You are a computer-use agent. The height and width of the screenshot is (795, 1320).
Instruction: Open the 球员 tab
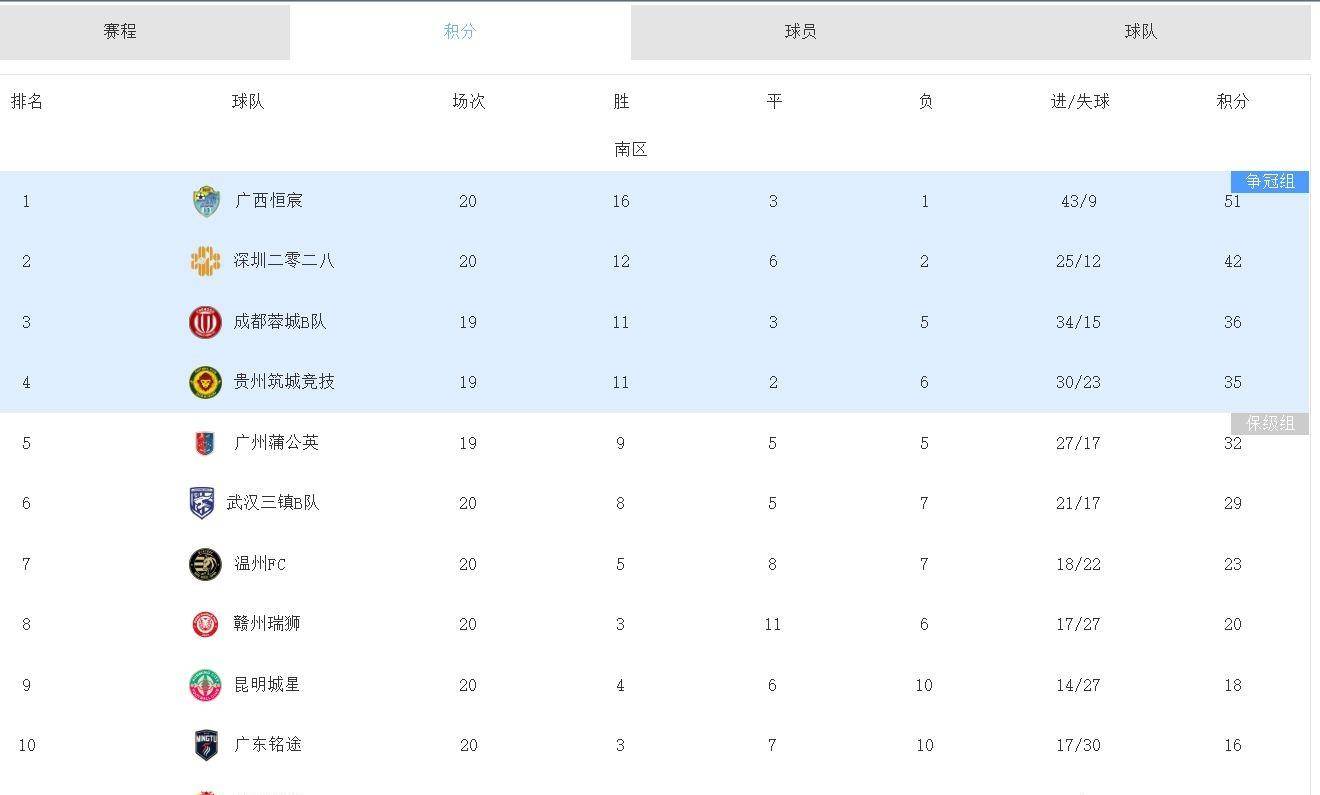[x=800, y=31]
